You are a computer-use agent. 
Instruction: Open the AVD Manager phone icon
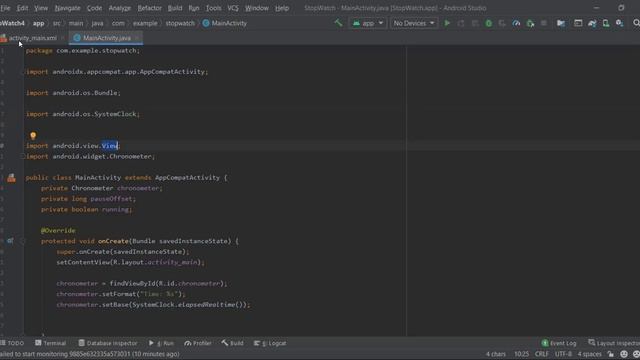pos(606,23)
